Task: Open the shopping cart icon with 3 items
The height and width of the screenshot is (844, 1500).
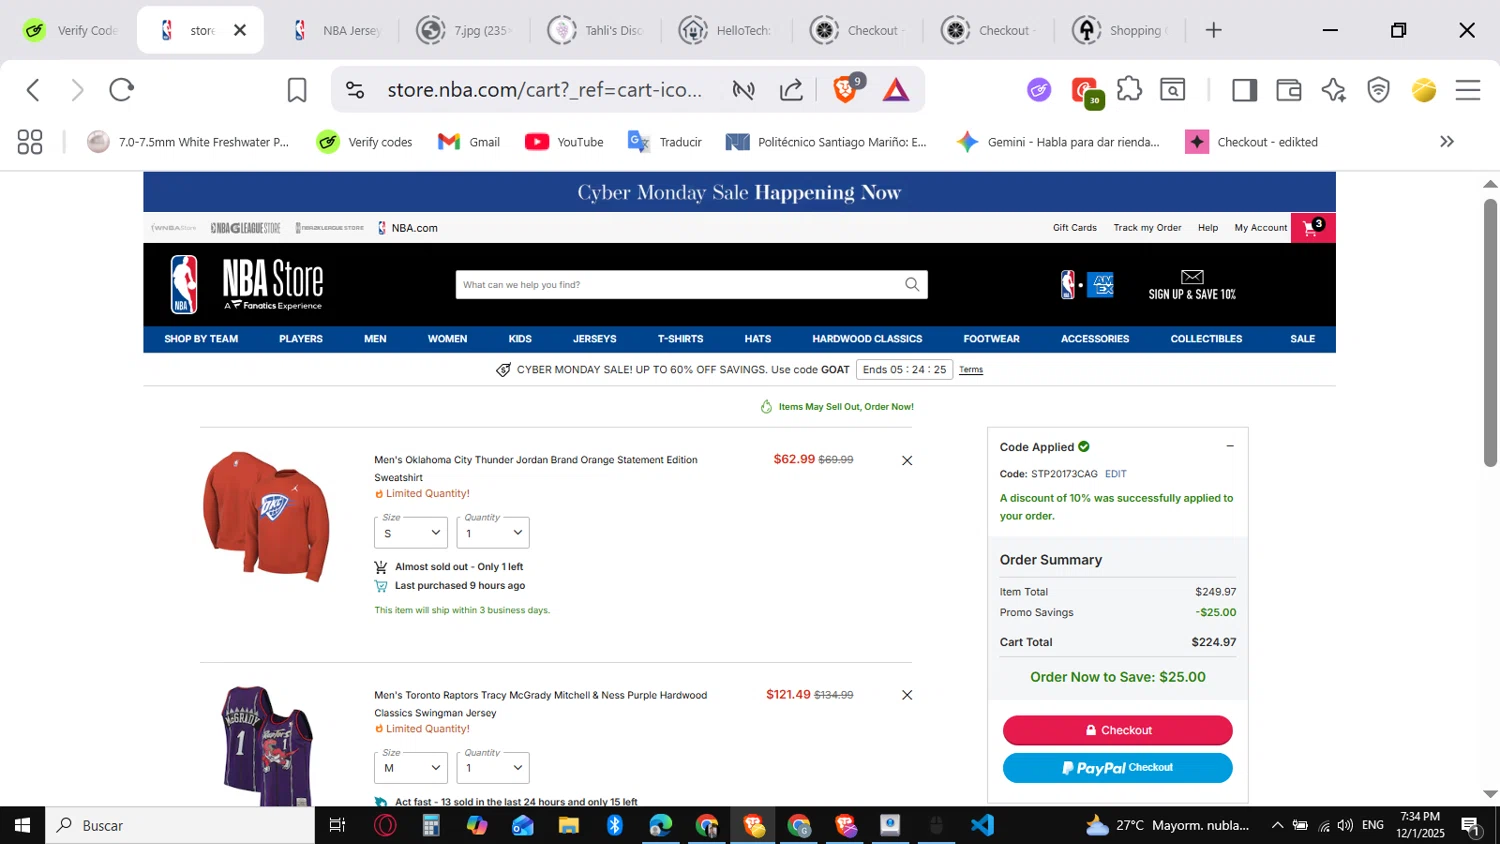Action: point(1312,228)
